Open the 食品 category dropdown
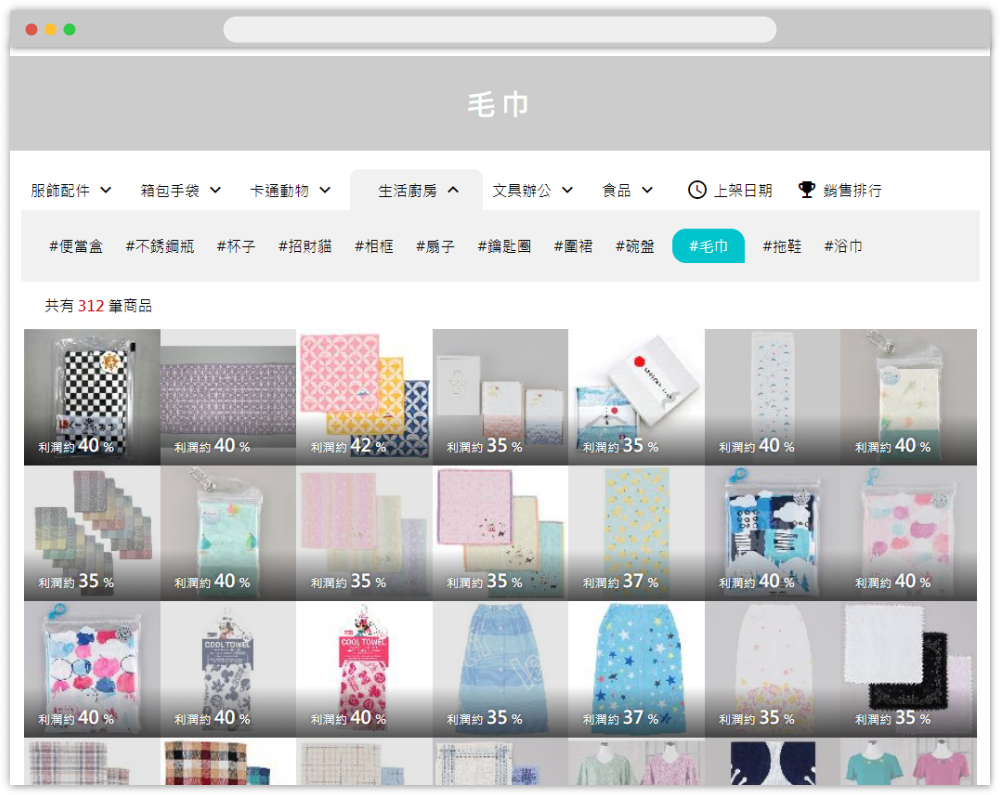 pos(628,190)
